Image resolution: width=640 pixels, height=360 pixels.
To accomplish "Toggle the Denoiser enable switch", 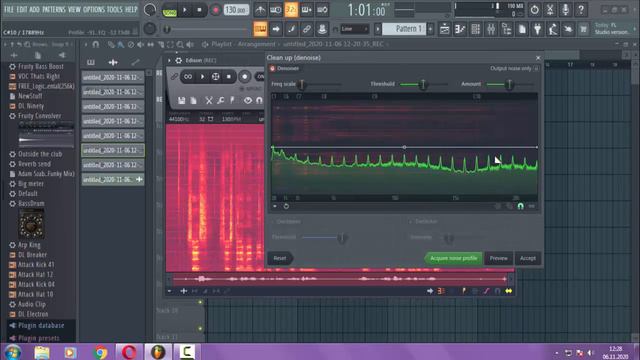I will (x=272, y=69).
